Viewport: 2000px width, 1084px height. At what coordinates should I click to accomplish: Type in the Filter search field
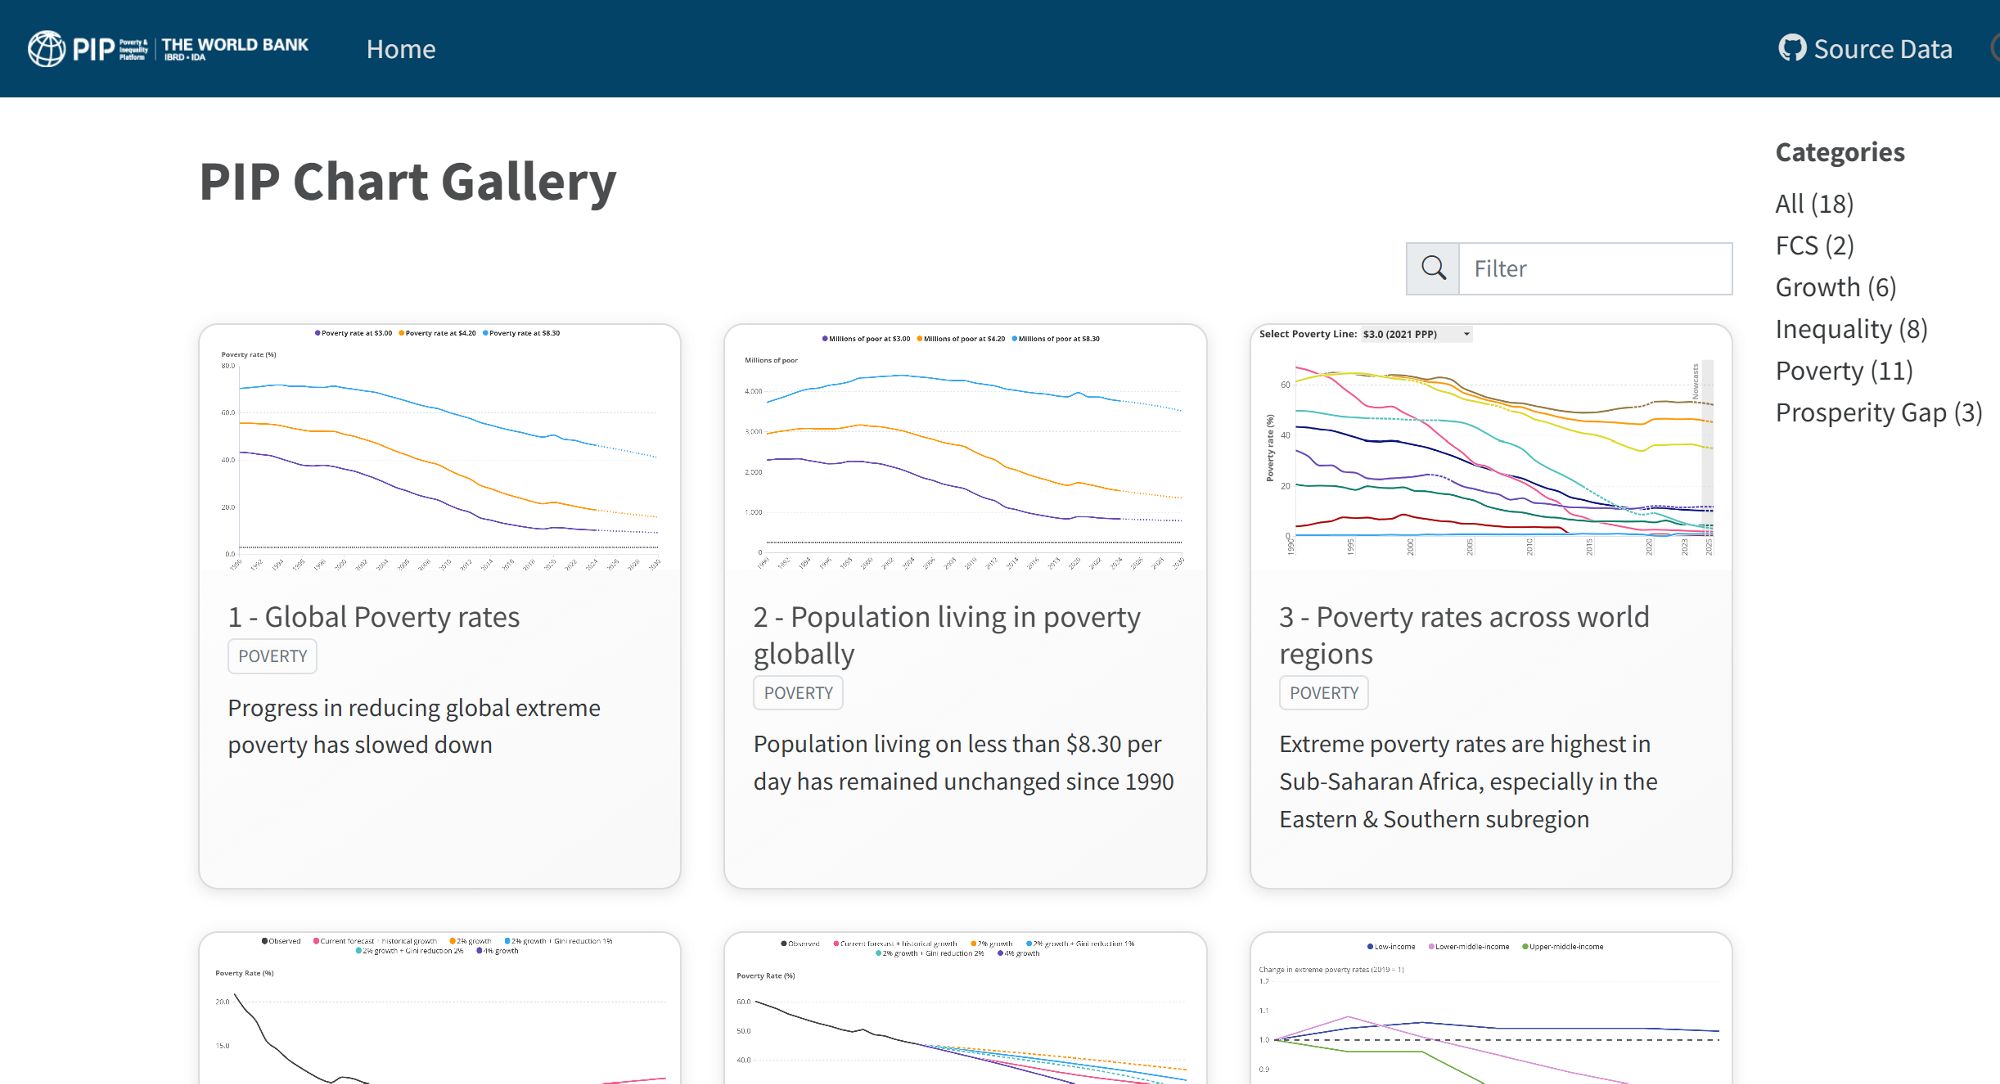coord(1595,268)
